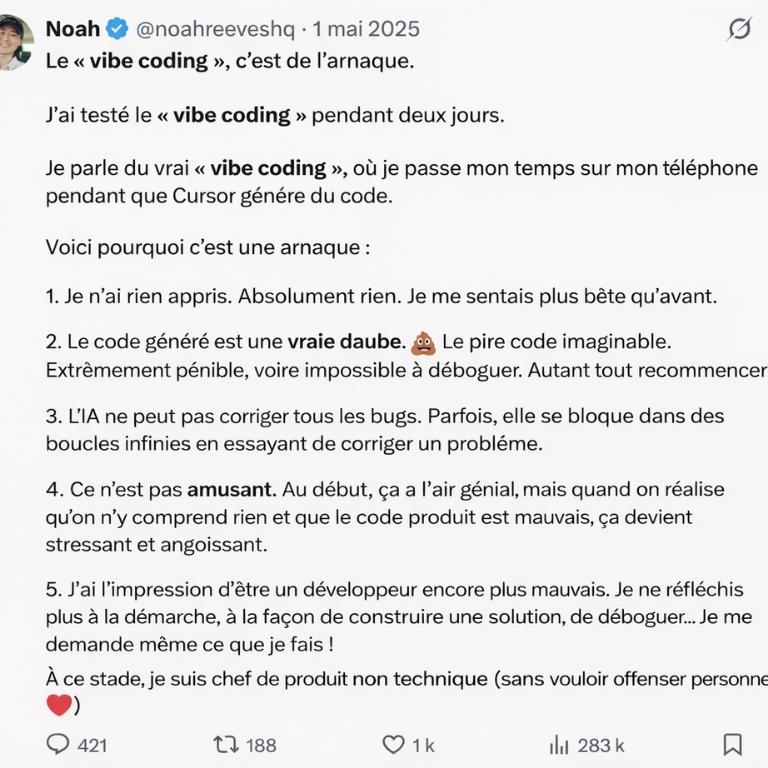Image resolution: width=768 pixels, height=768 pixels.
Task: Click the red heart emoji at the end
Action: (x=59, y=705)
